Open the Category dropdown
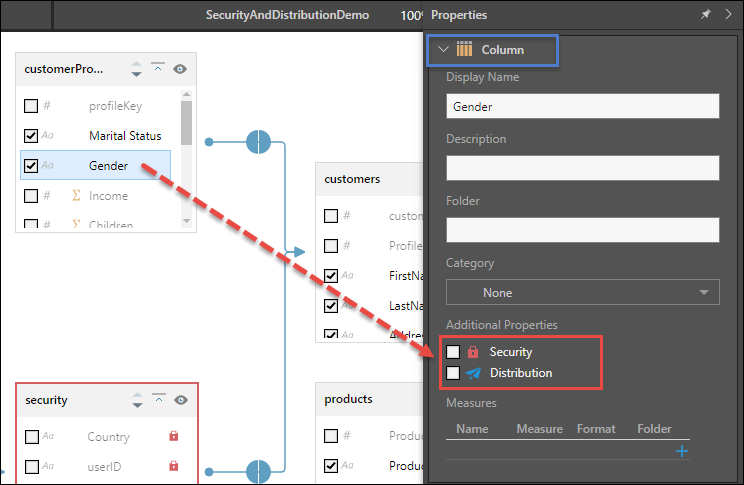 (x=582, y=293)
